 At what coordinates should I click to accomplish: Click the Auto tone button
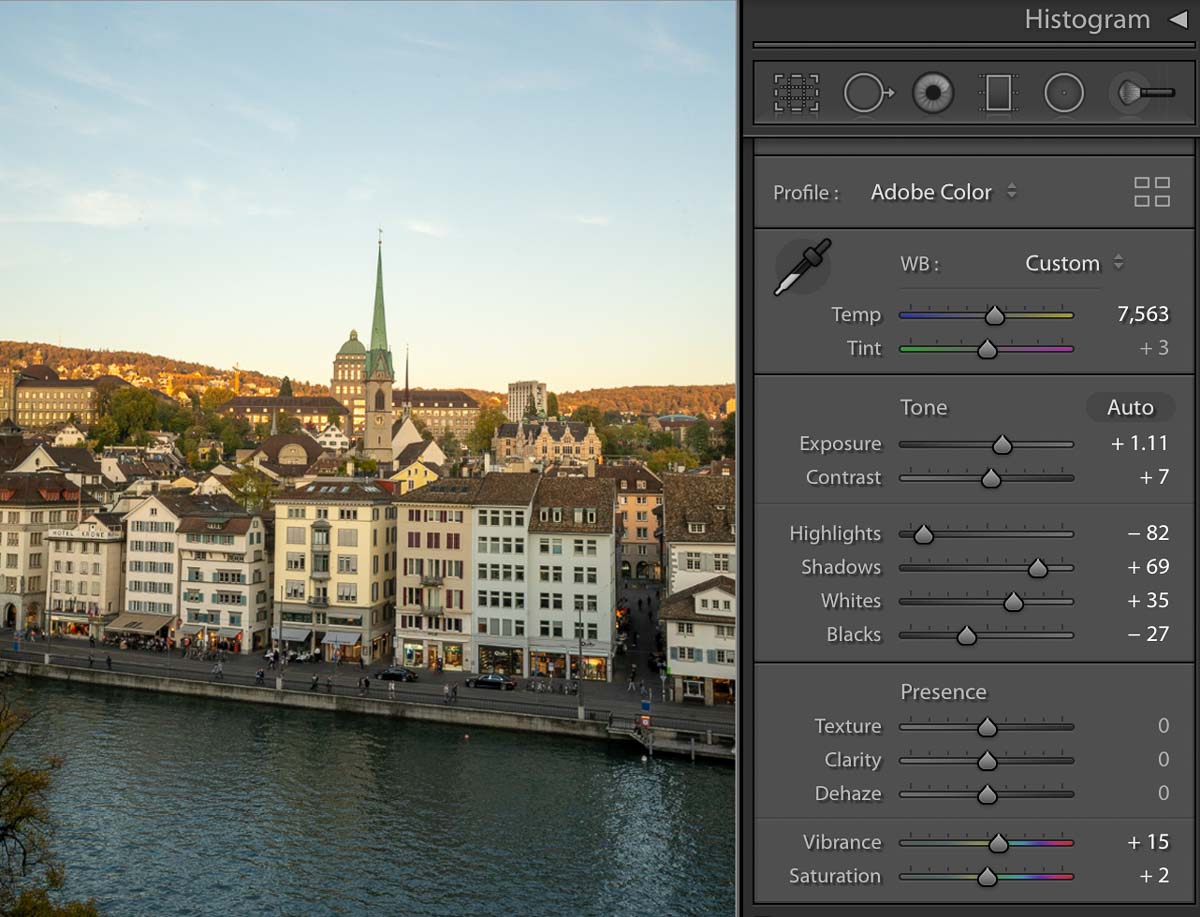click(1130, 407)
